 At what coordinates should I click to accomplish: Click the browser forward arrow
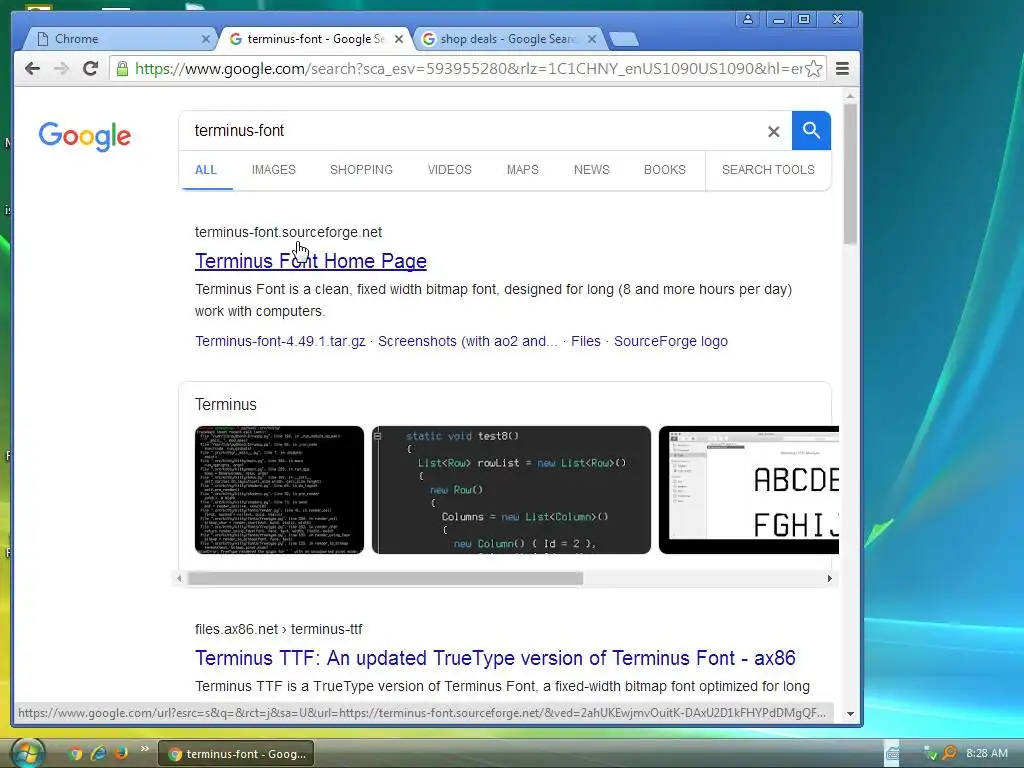(61, 69)
